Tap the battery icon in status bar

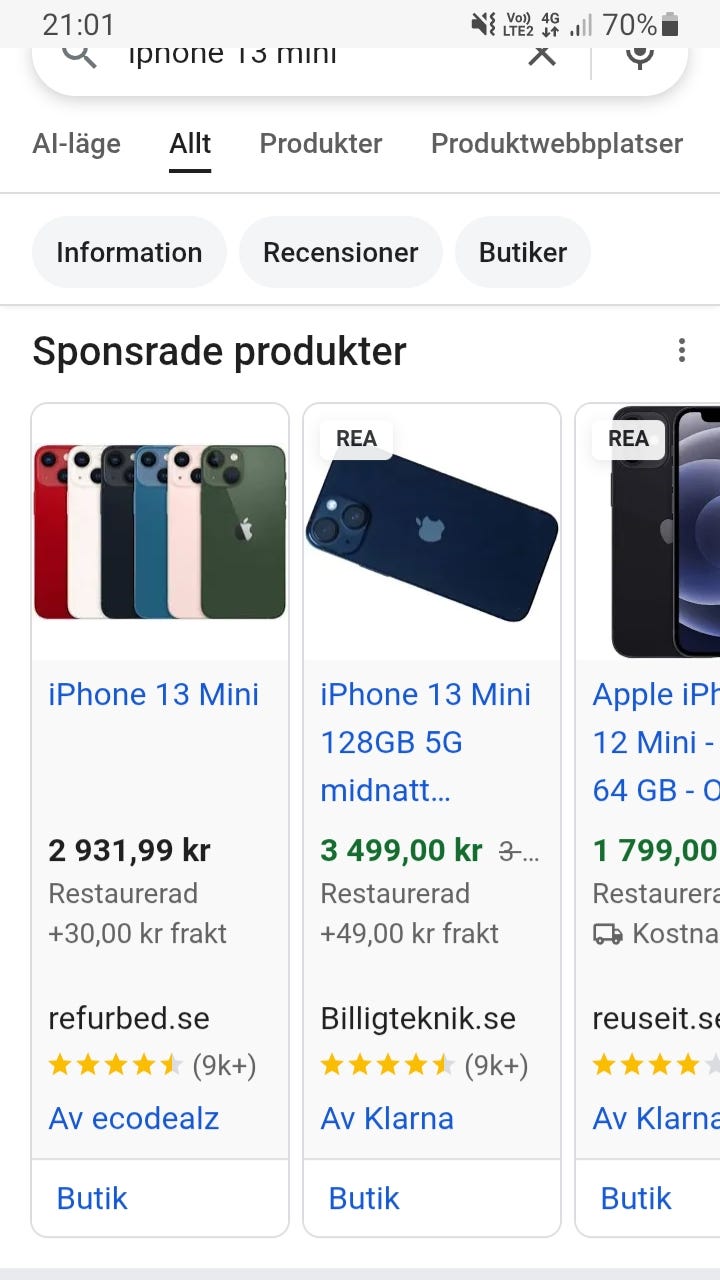[x=670, y=24]
